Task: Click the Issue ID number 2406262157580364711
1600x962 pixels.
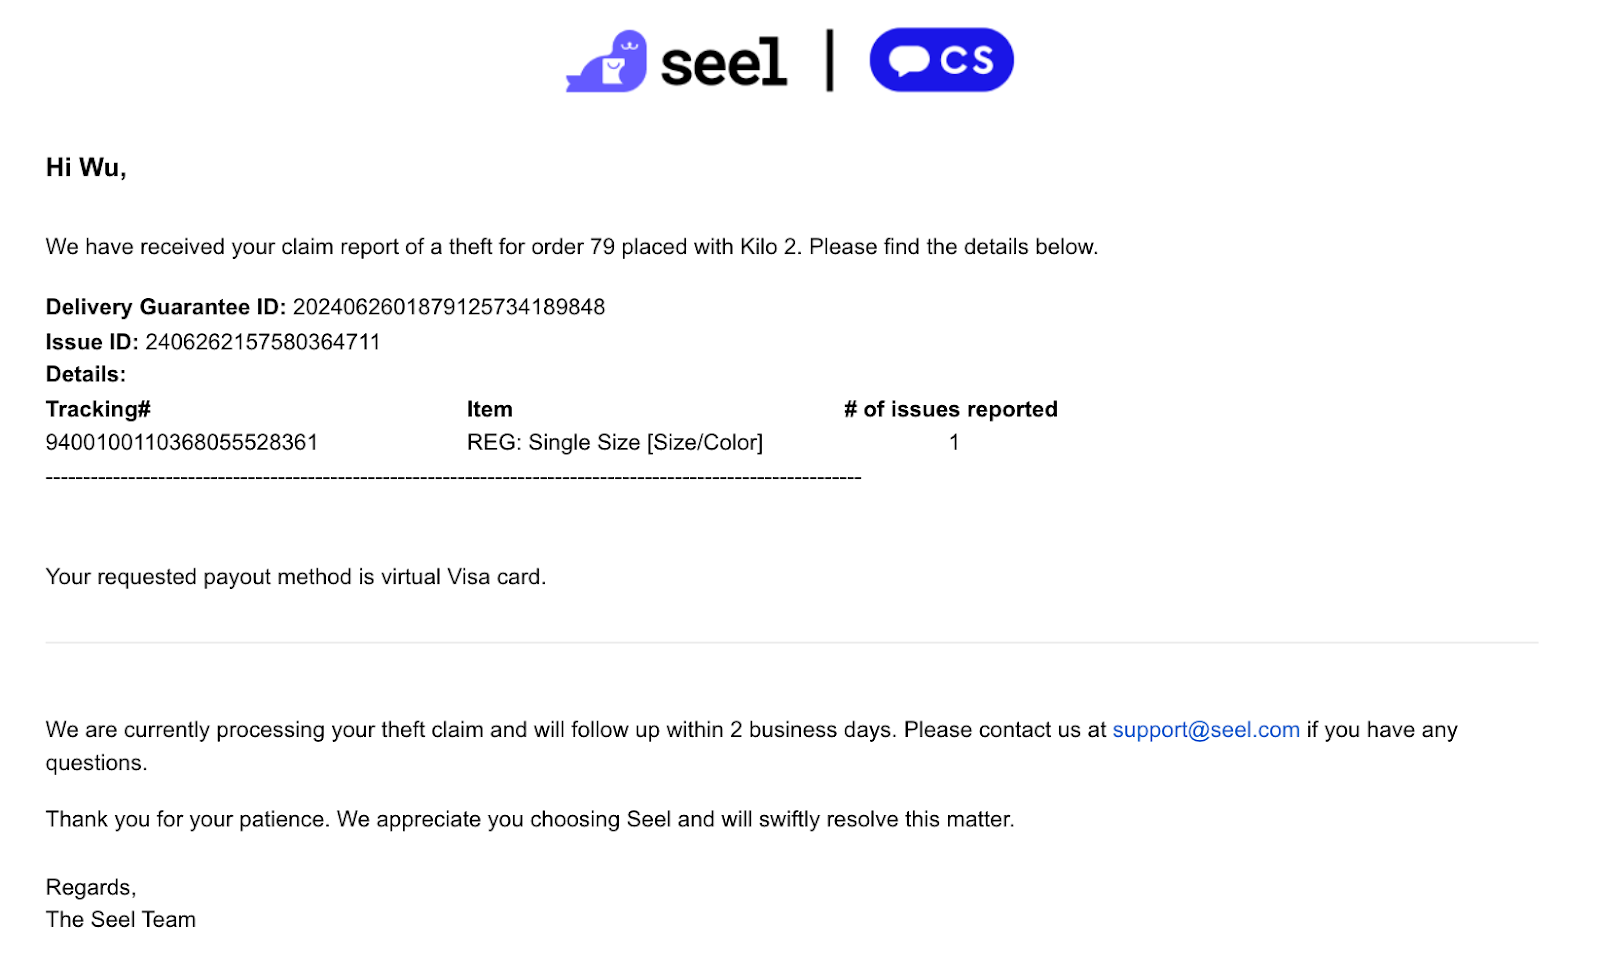Action: pos(263,342)
